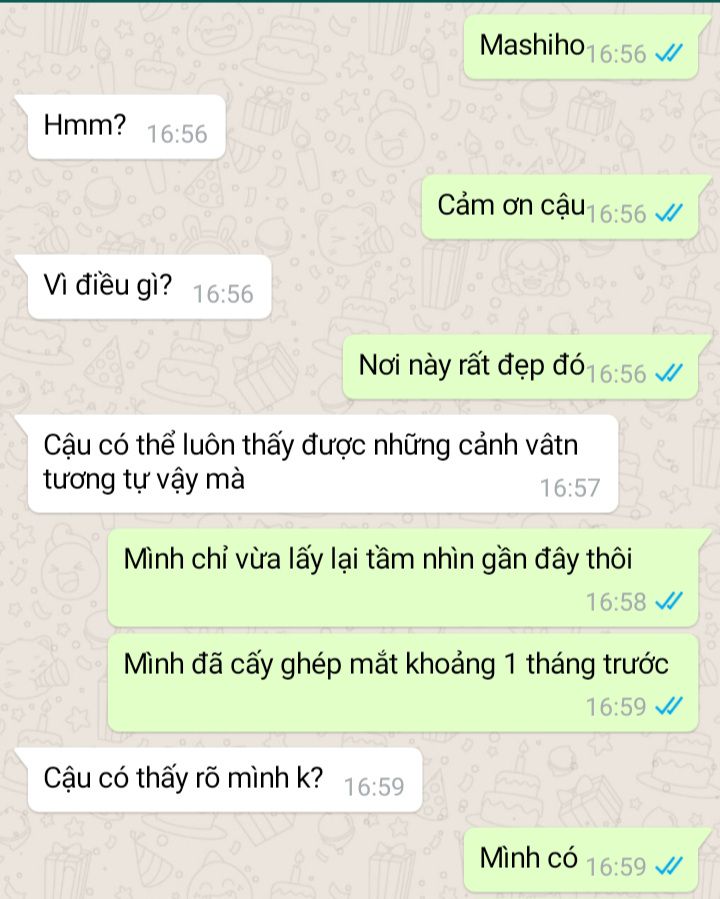
Task: Tap double-check icon on 'Nơi này rất đẹp đó'
Action: tap(669, 373)
